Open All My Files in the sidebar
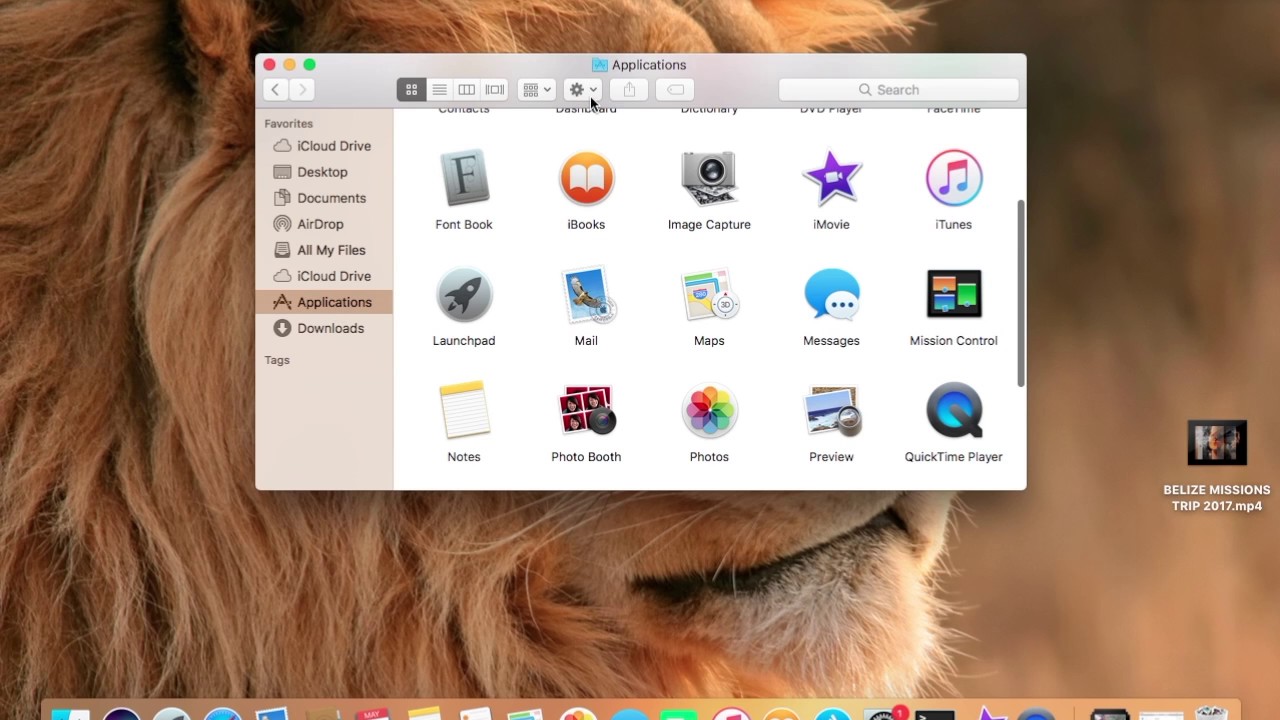 [x=324, y=250]
